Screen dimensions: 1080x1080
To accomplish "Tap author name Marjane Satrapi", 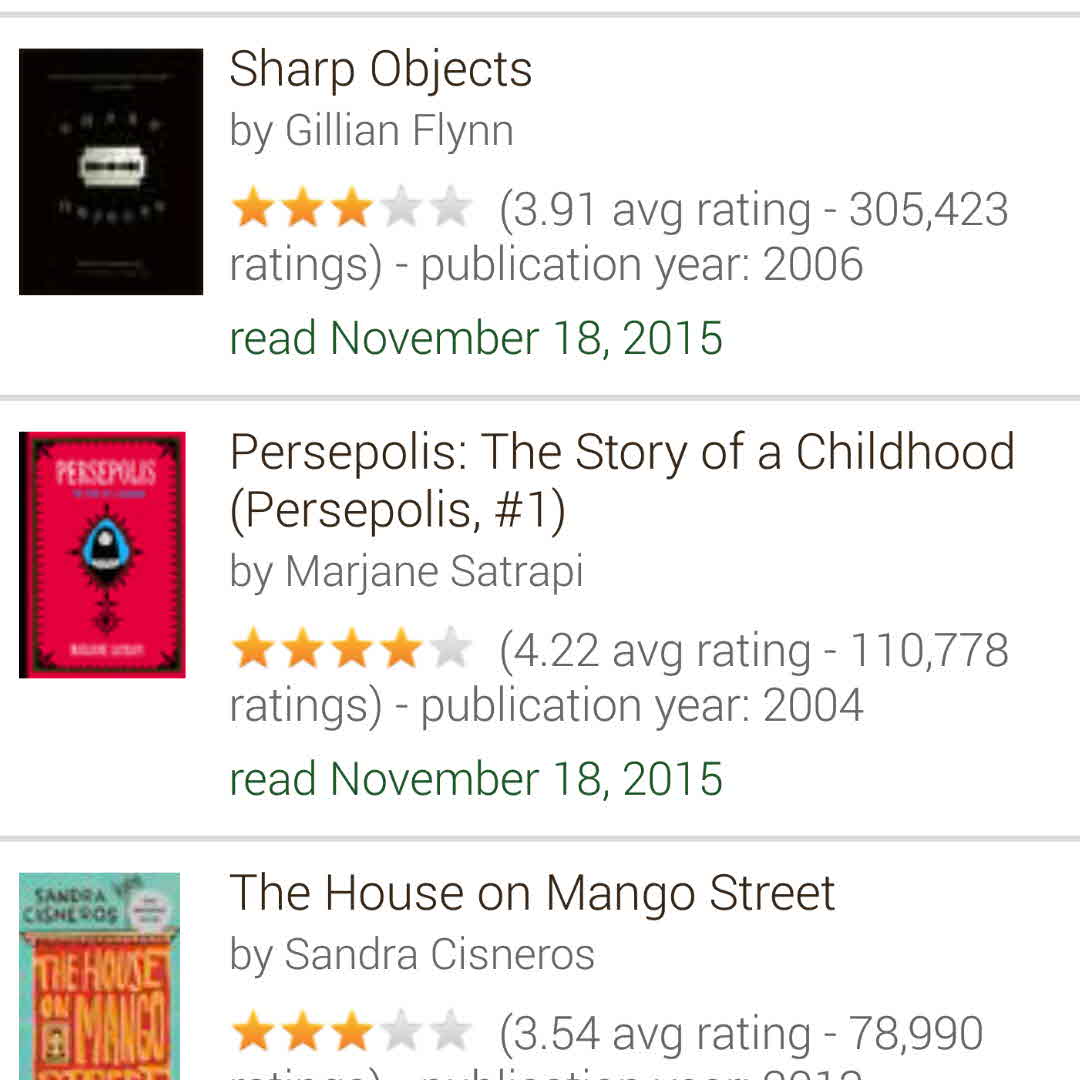I will (x=433, y=572).
